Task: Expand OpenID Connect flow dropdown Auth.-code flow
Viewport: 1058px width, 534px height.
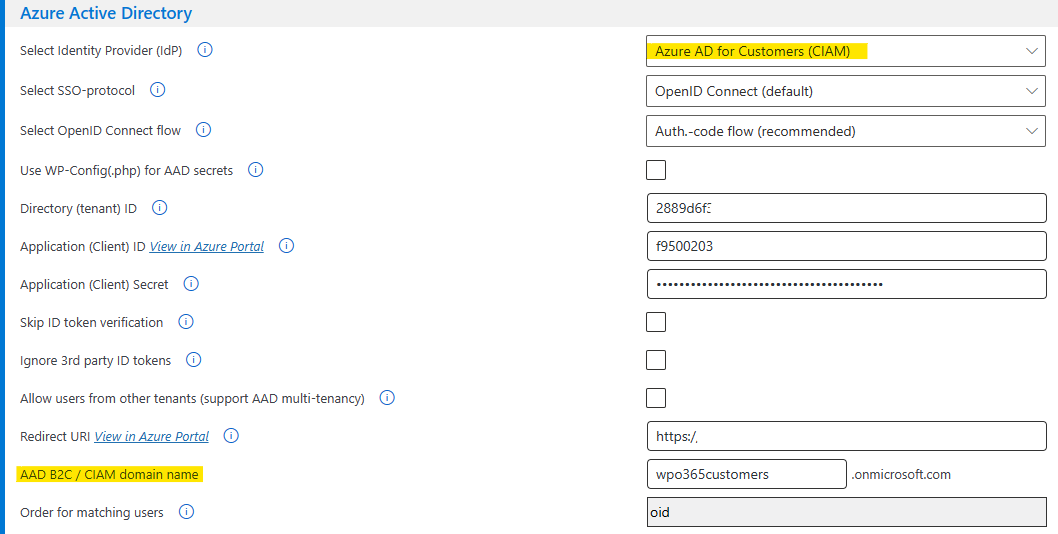Action: (x=846, y=131)
